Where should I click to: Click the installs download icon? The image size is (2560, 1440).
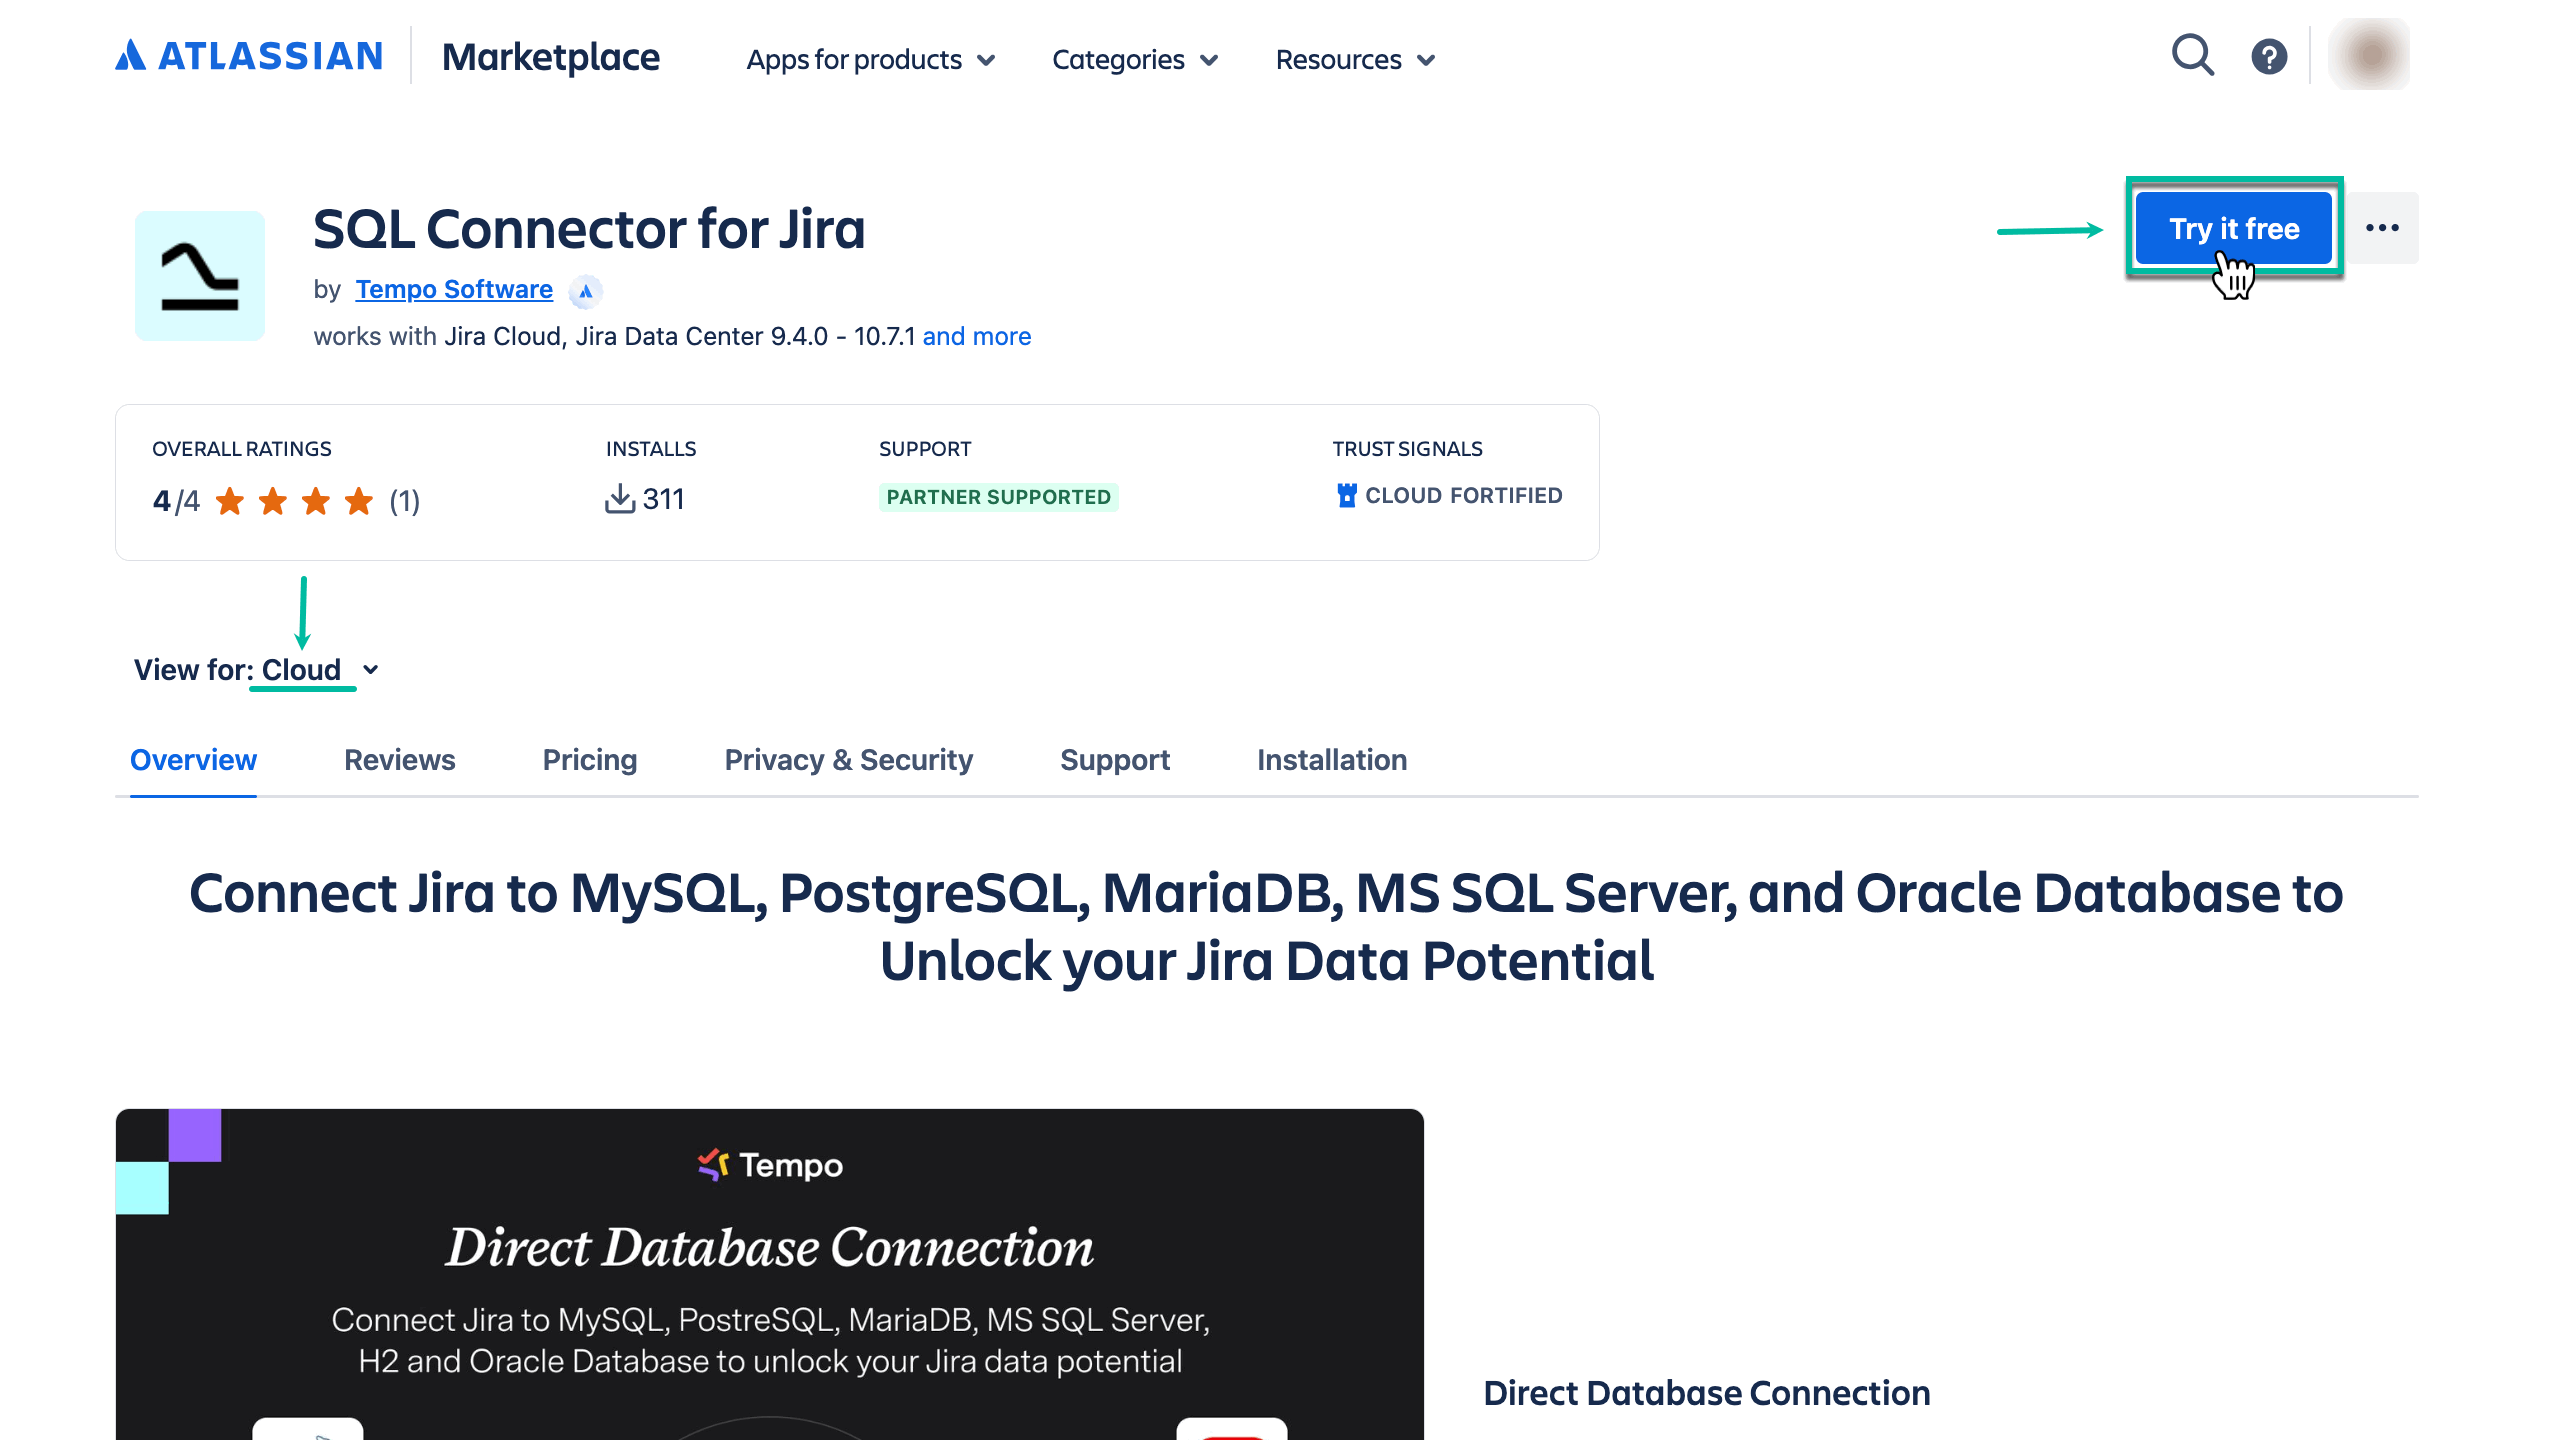click(x=622, y=499)
